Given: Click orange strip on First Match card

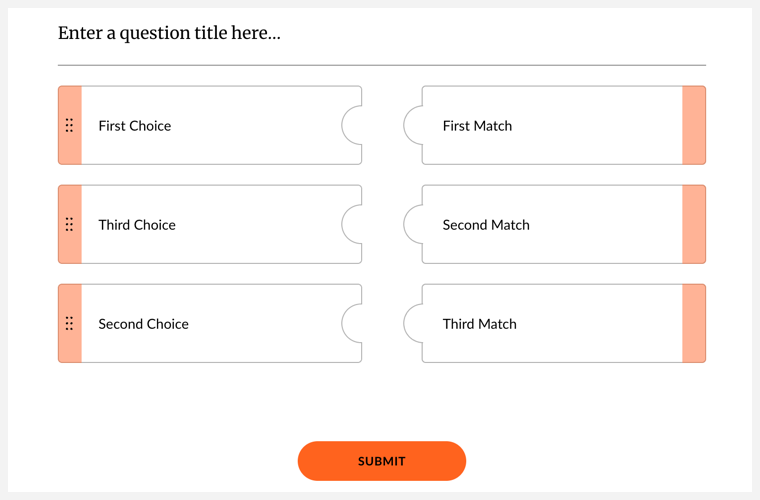Looking at the screenshot, I should point(694,126).
